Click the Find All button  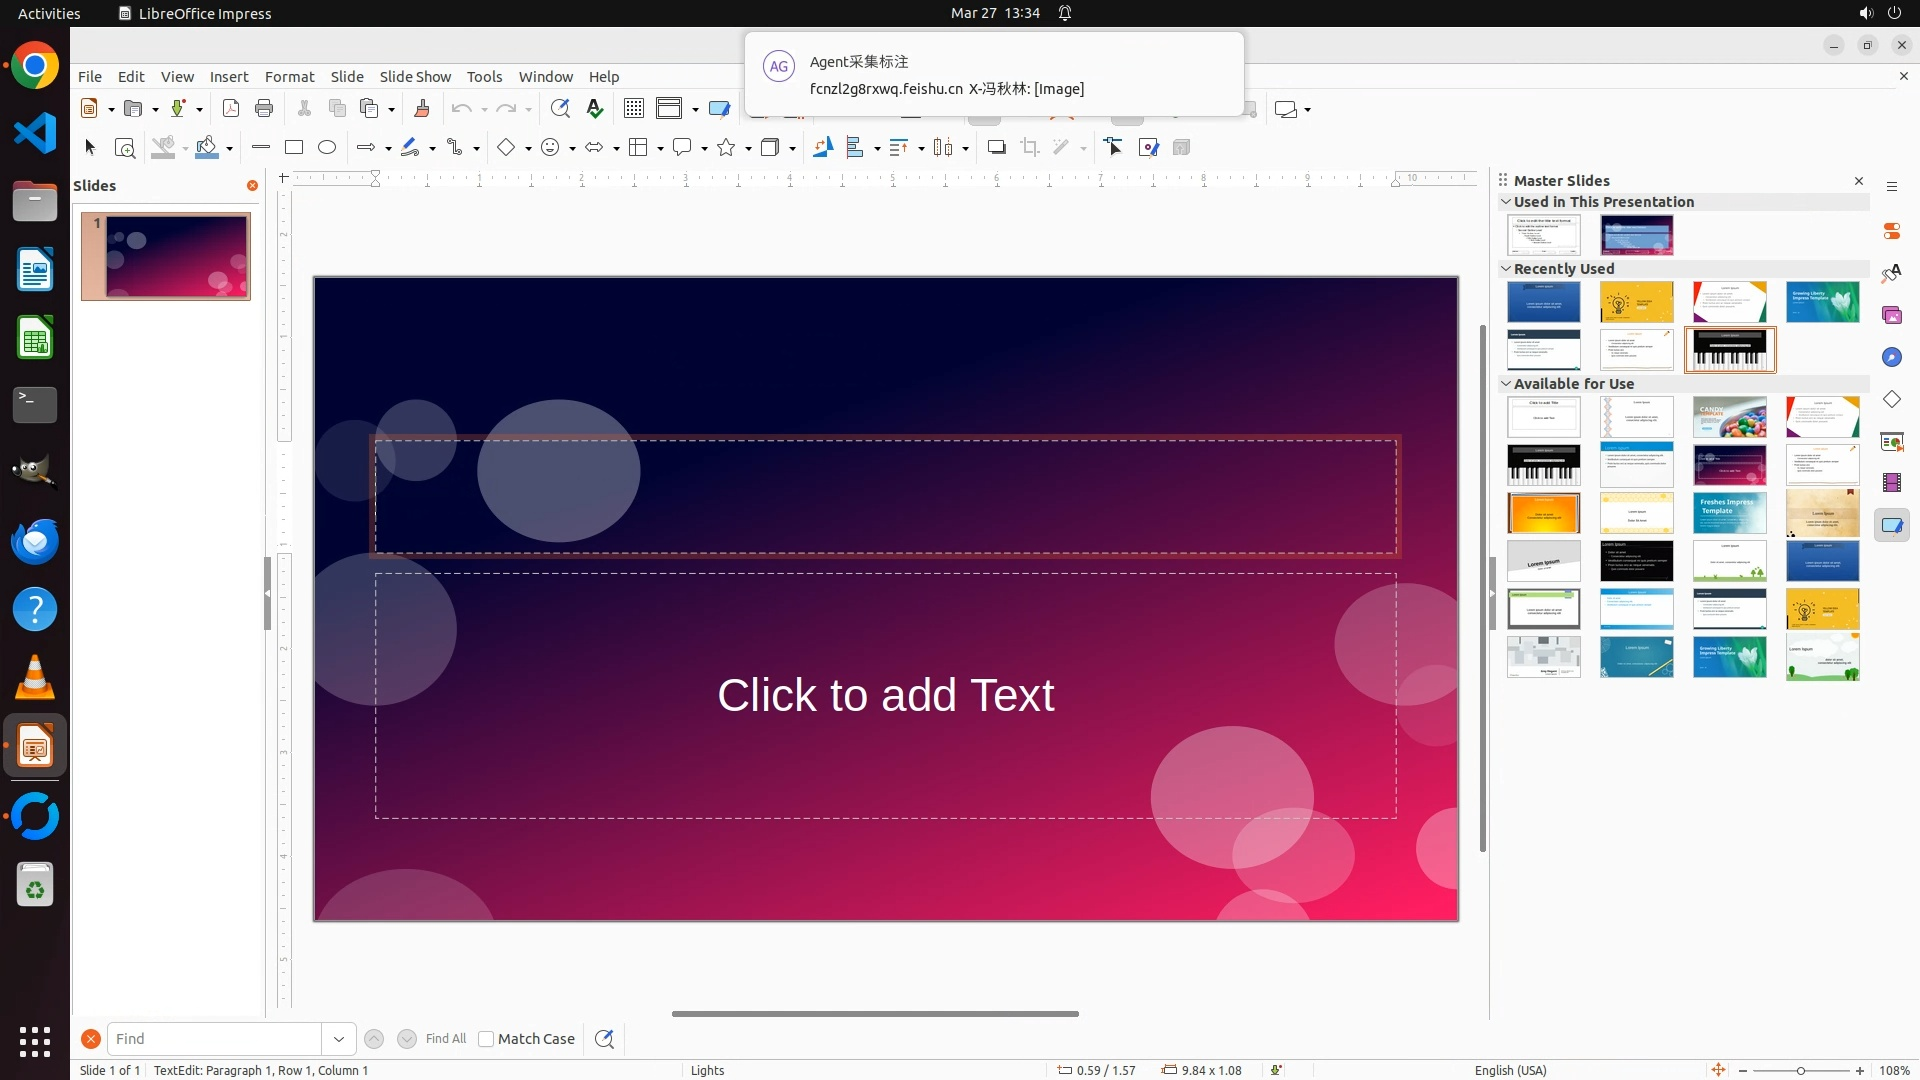tap(446, 1039)
